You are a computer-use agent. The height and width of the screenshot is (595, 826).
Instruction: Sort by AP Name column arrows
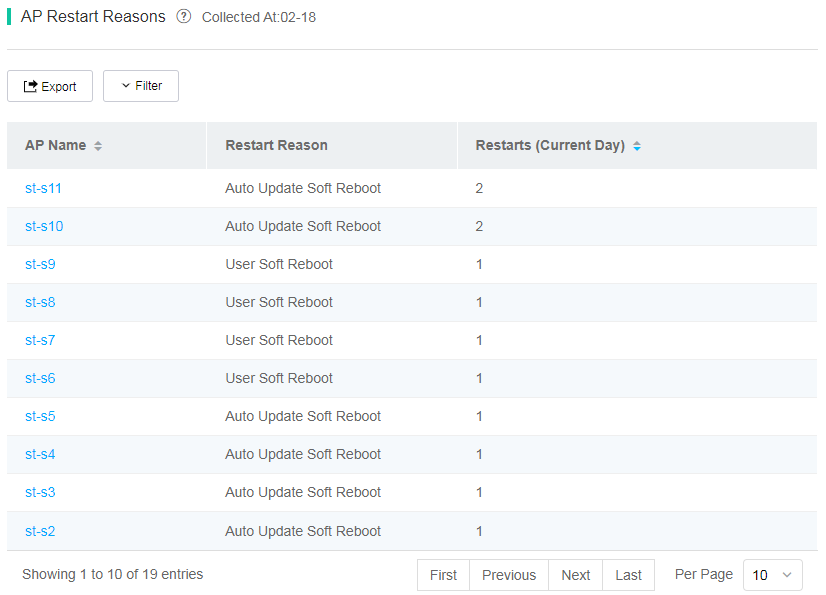click(98, 146)
